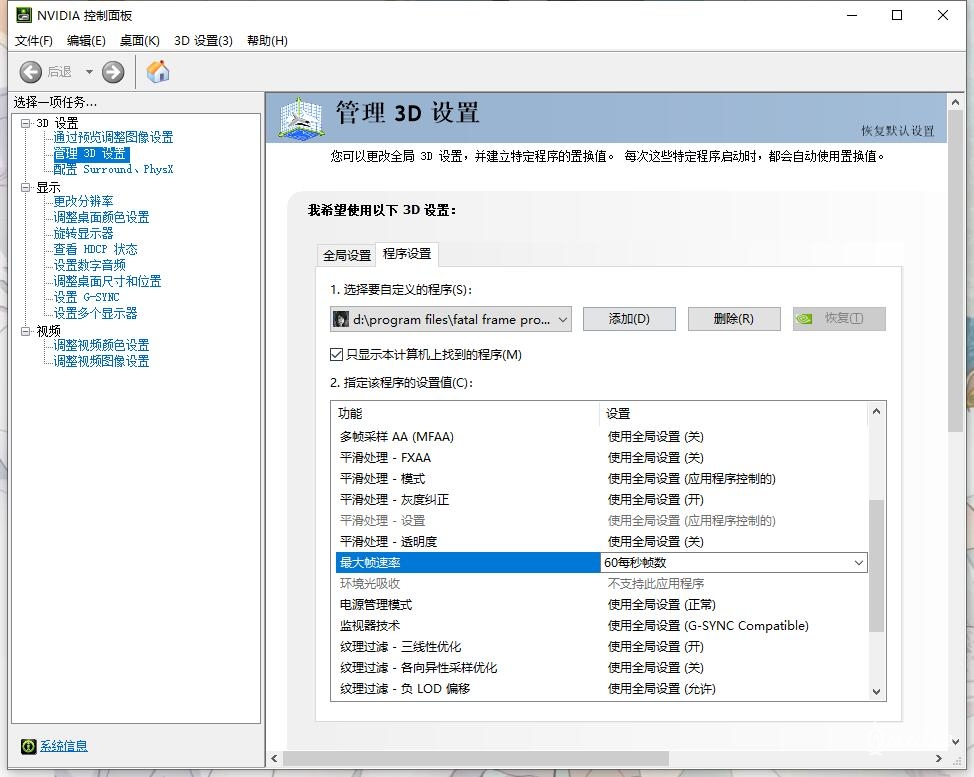The image size is (974, 777).
Task: Switch to 全局设置 tab
Action: pyautogui.click(x=346, y=255)
